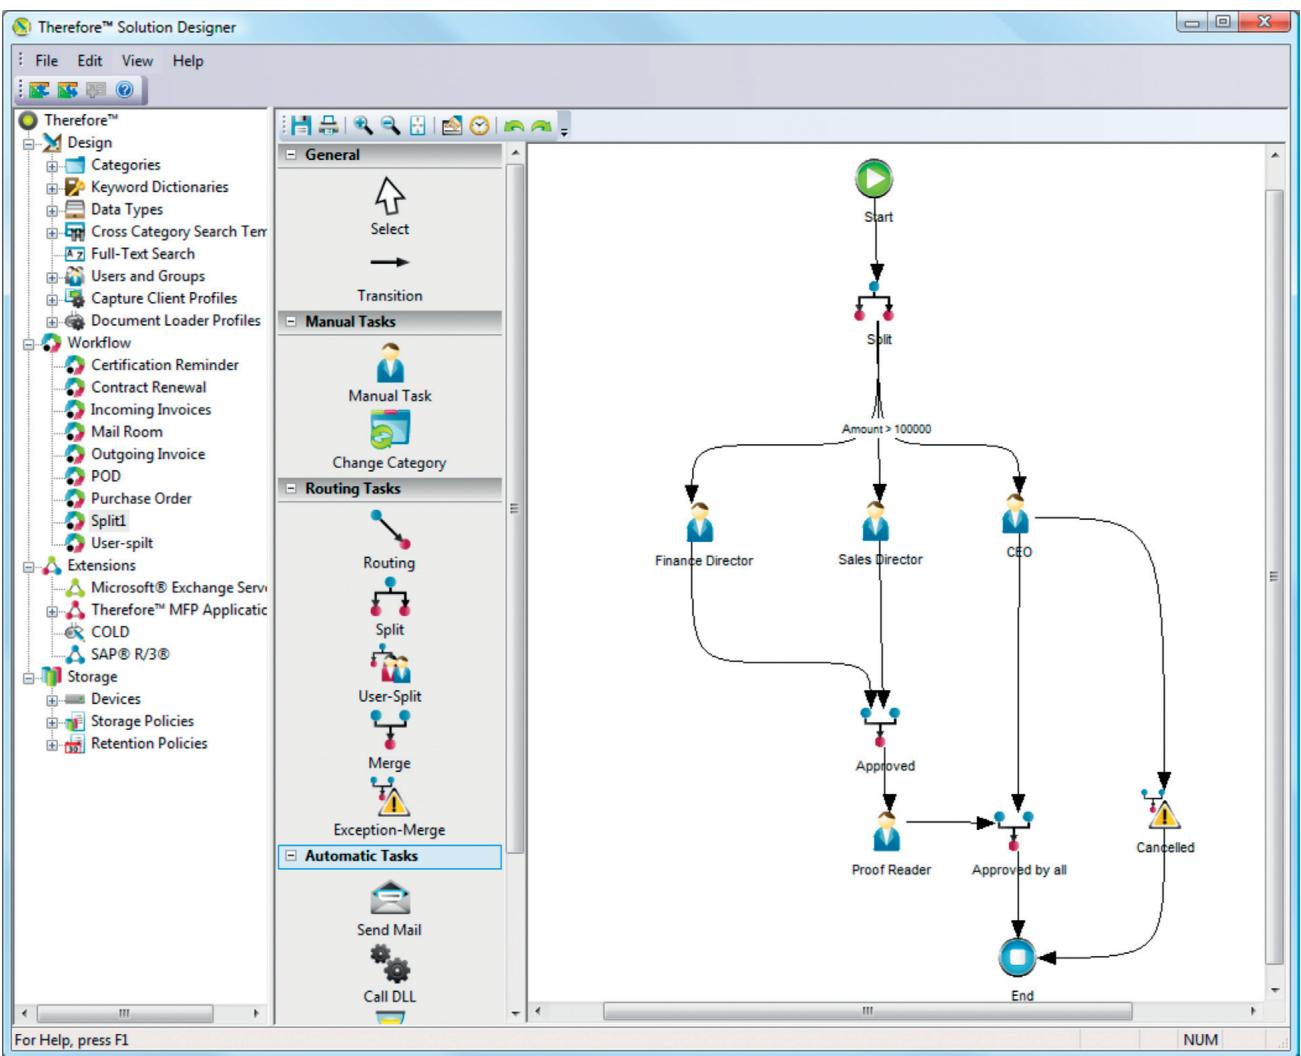Select the End node on the canvas
This screenshot has height=1056, width=1301.
1018,958
